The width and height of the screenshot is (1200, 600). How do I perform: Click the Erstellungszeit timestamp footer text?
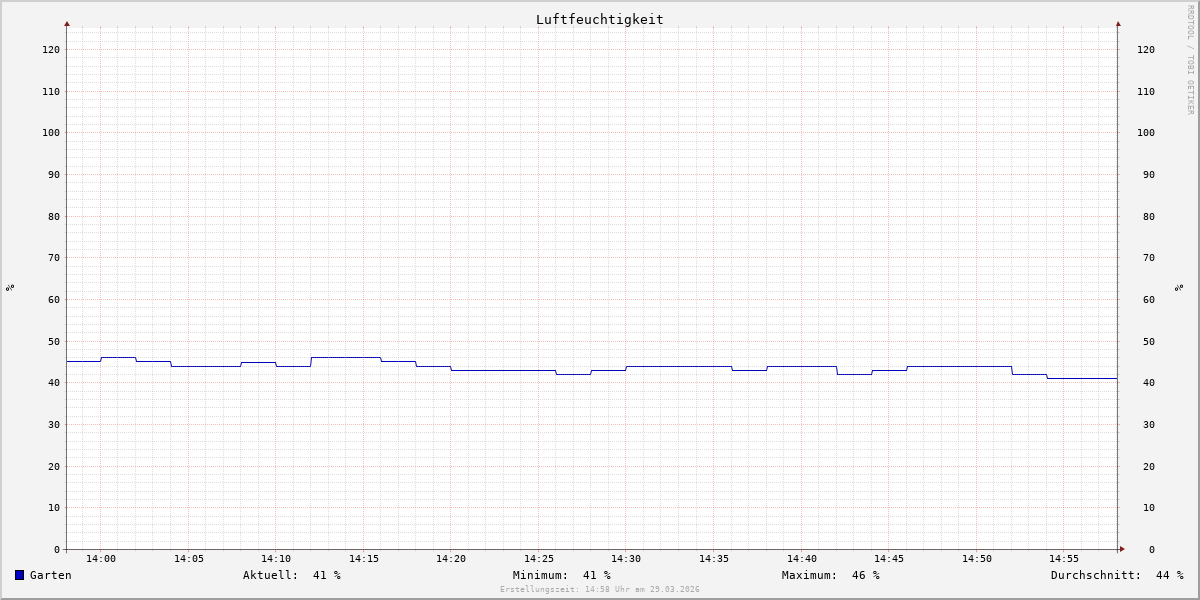599,590
